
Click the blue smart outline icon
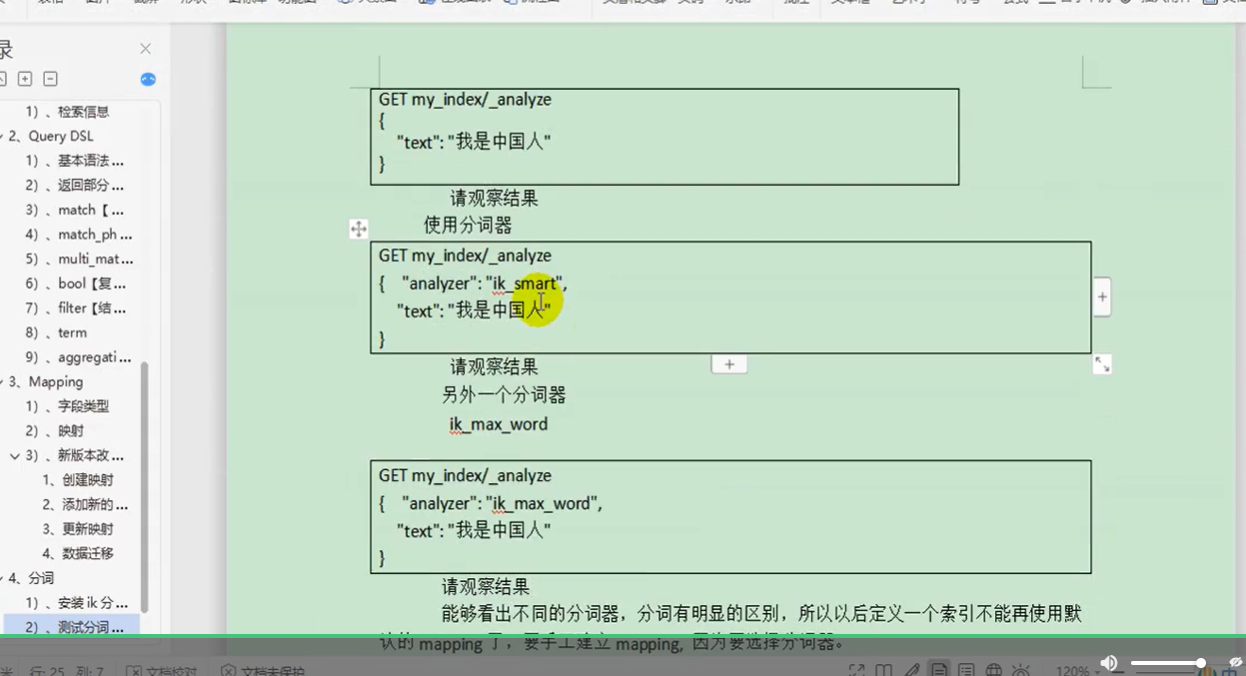[x=148, y=79]
